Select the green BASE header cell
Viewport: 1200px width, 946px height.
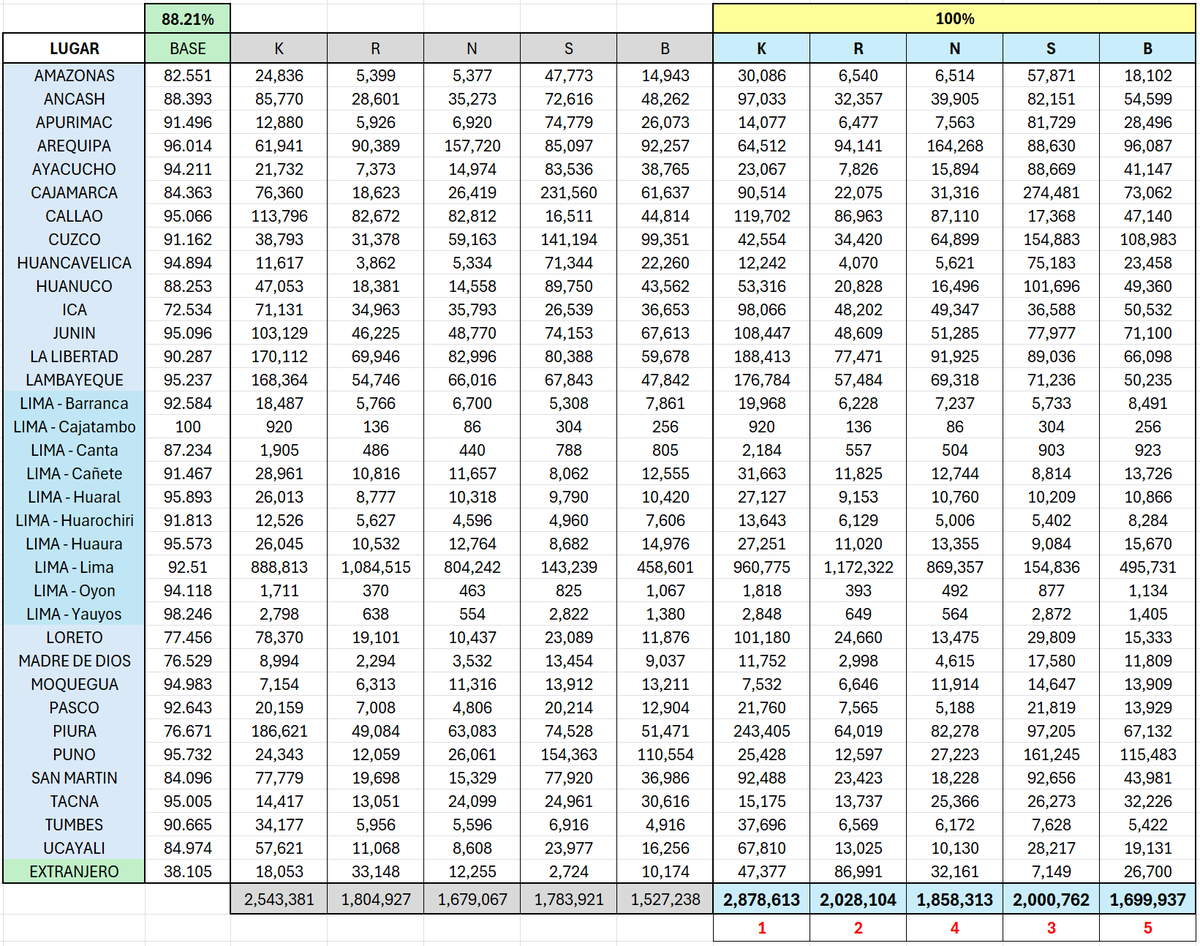click(x=187, y=48)
